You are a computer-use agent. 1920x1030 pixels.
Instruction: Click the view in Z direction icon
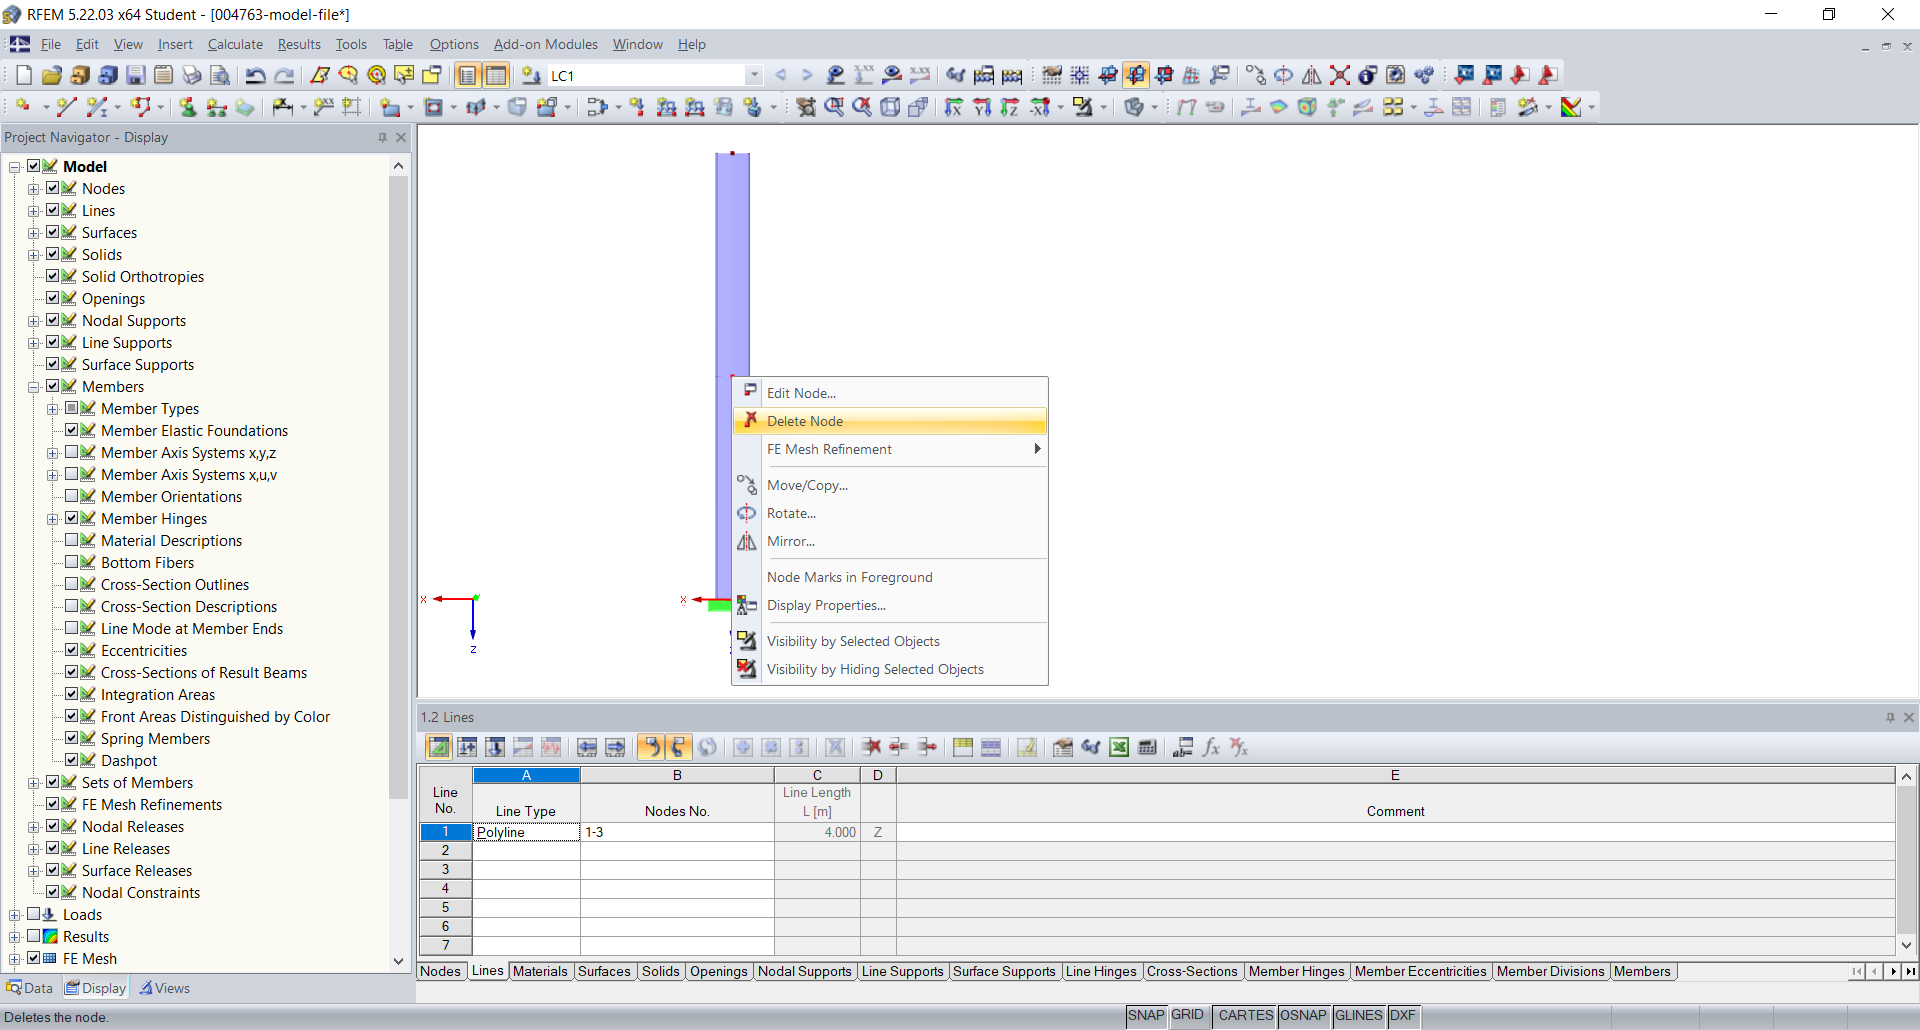point(1010,107)
